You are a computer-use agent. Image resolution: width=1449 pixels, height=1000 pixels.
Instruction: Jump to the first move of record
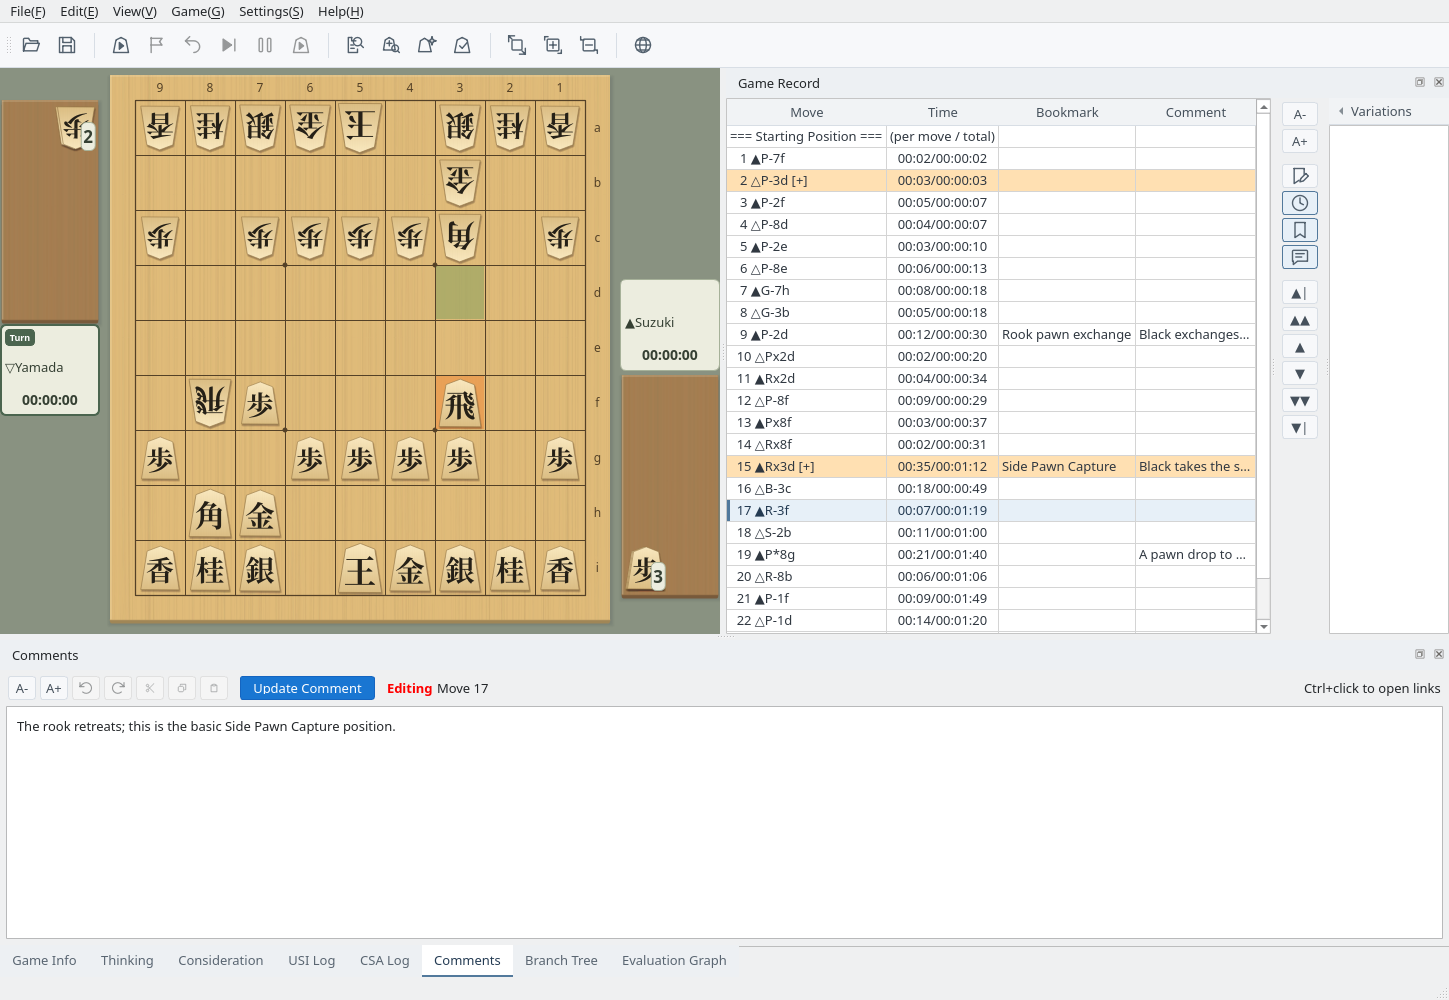click(x=1300, y=293)
